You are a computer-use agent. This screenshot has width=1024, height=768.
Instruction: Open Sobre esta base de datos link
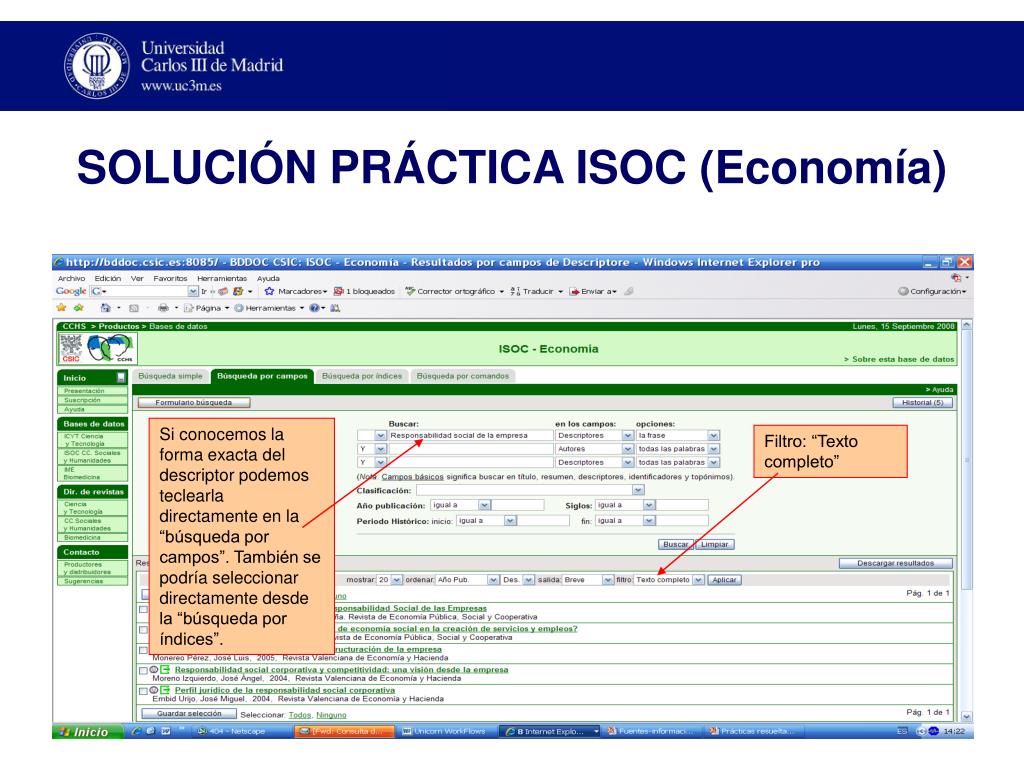tap(899, 359)
